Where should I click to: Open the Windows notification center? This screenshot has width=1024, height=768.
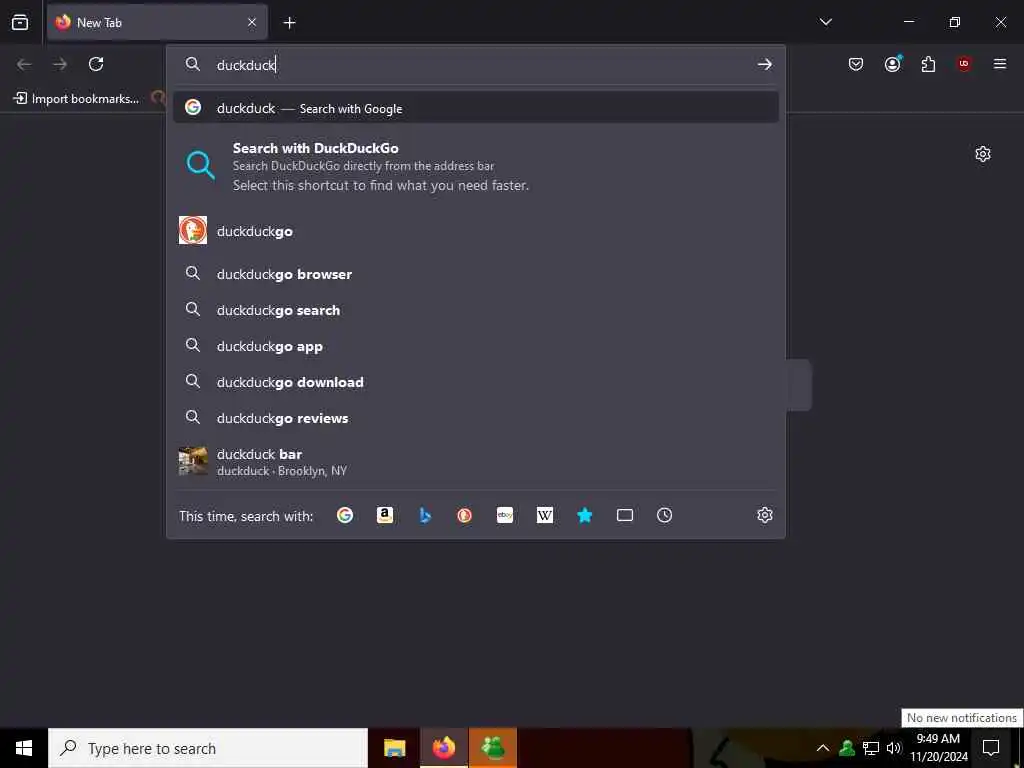point(991,748)
